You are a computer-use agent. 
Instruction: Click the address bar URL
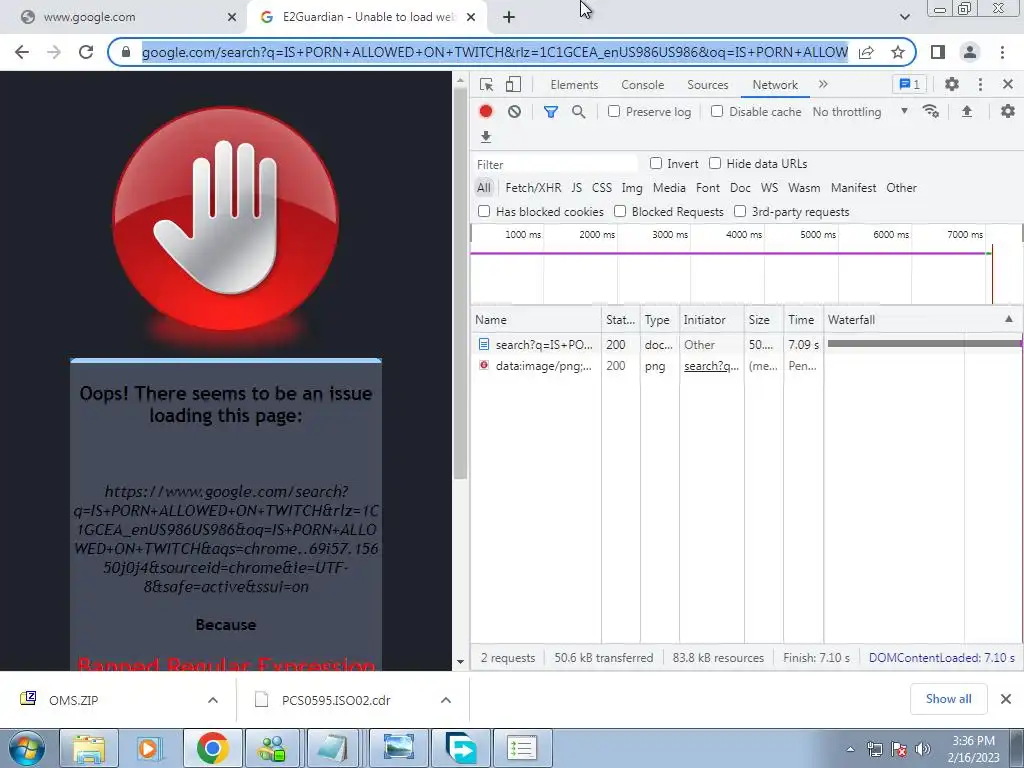coord(494,52)
